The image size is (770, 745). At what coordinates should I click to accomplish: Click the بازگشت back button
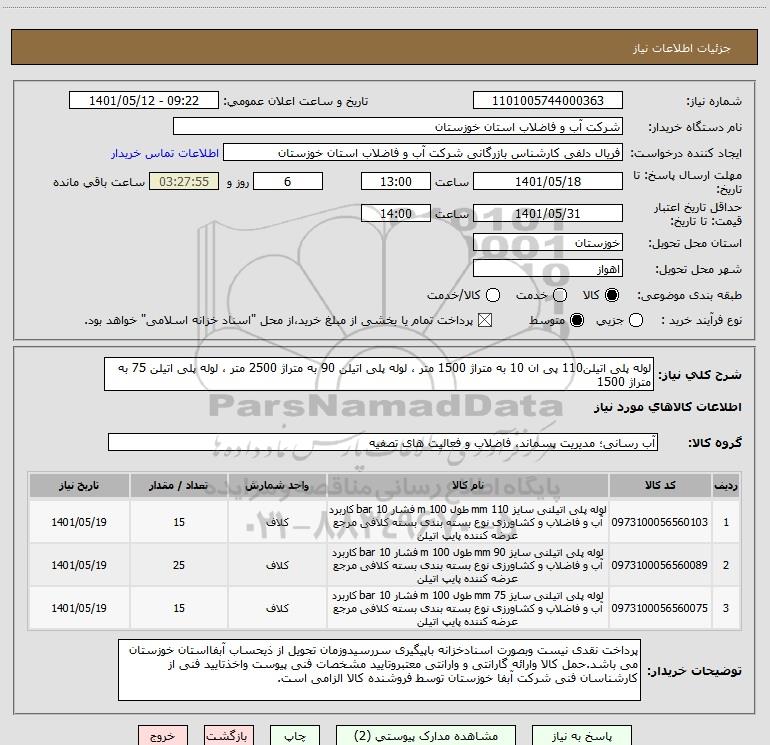(229, 736)
